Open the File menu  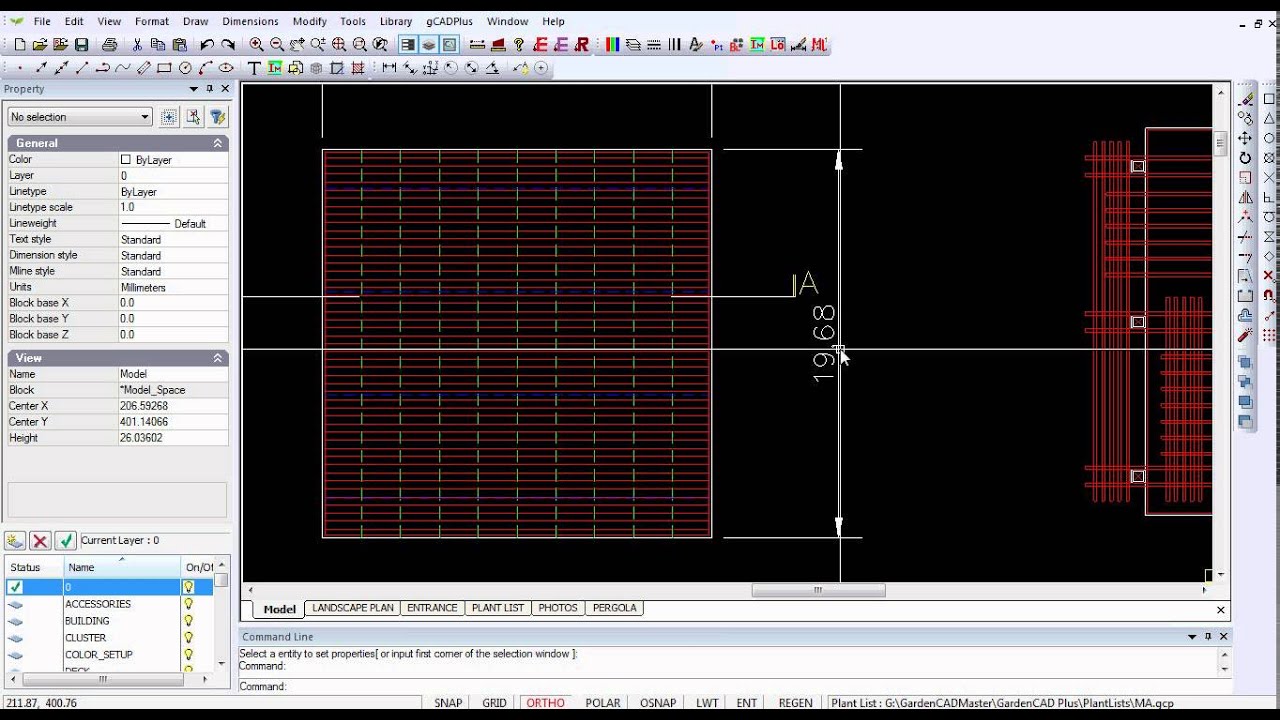42,21
